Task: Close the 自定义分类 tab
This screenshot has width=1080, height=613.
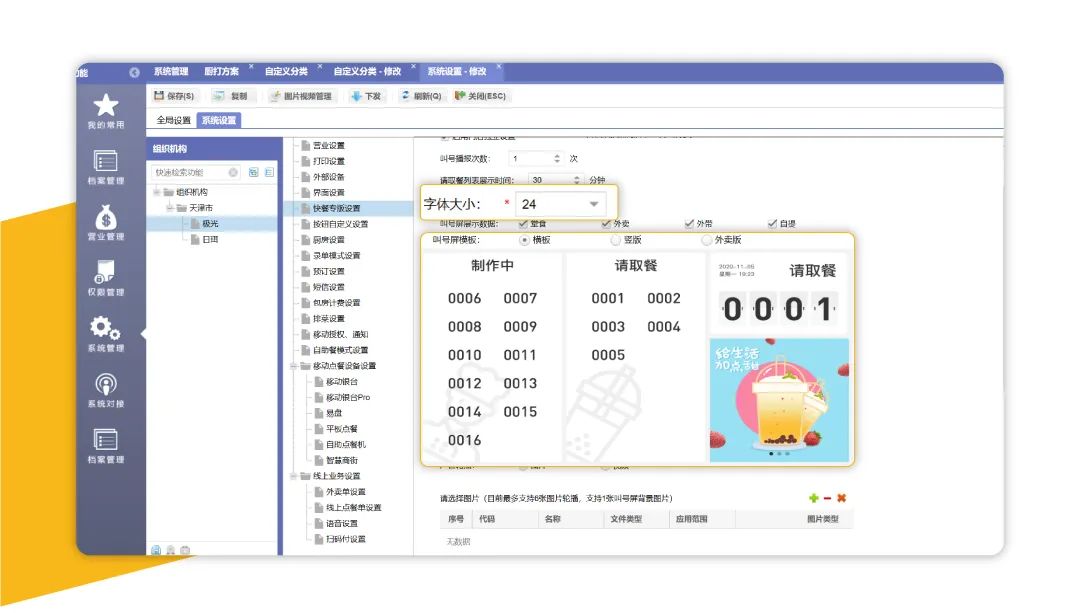Action: click(x=320, y=66)
